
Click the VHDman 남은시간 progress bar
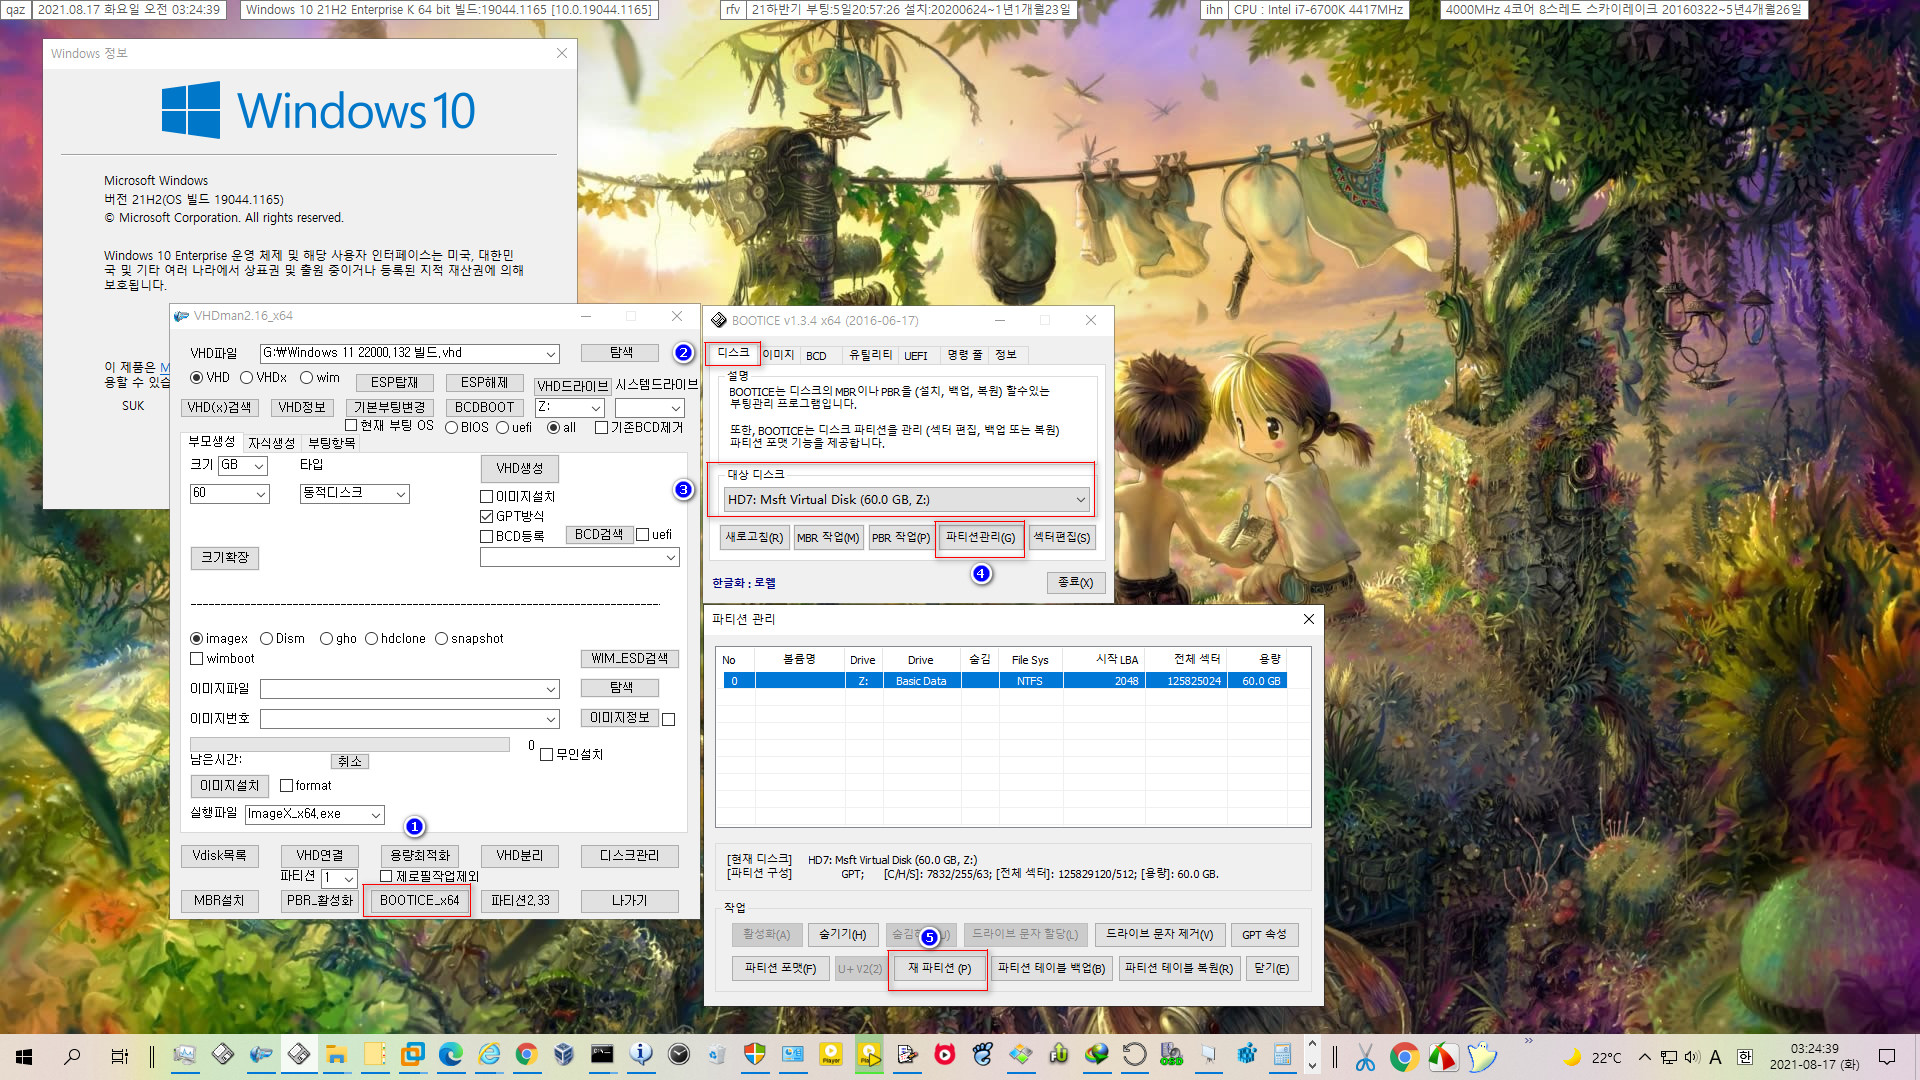click(350, 745)
